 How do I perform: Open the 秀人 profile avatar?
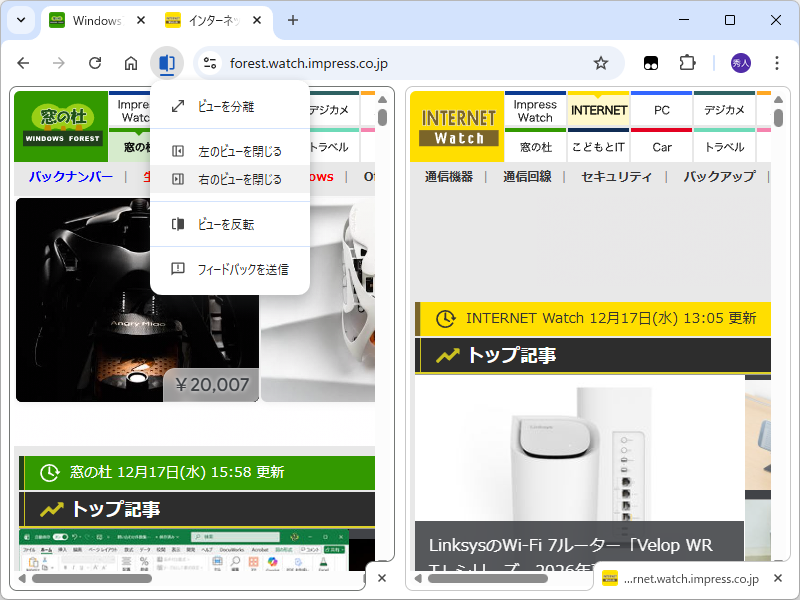(739, 62)
